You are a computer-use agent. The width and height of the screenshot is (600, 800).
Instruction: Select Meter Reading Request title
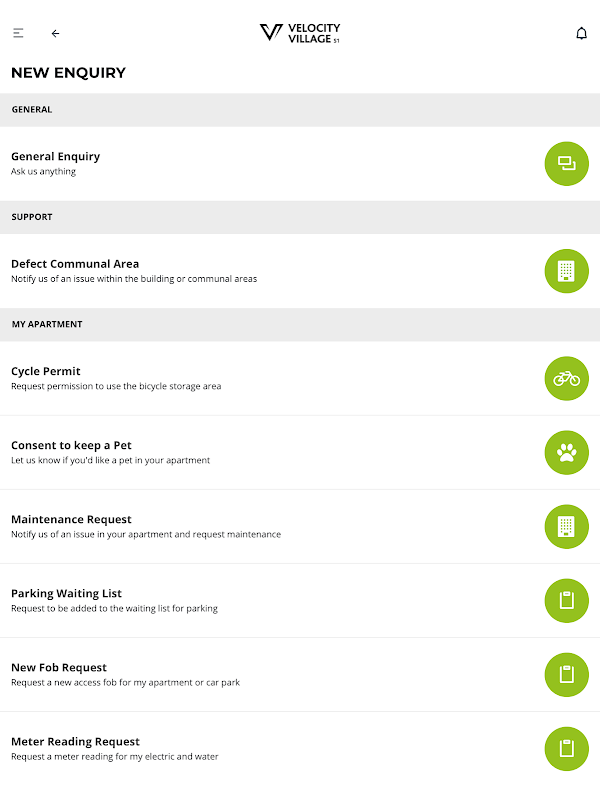75,741
